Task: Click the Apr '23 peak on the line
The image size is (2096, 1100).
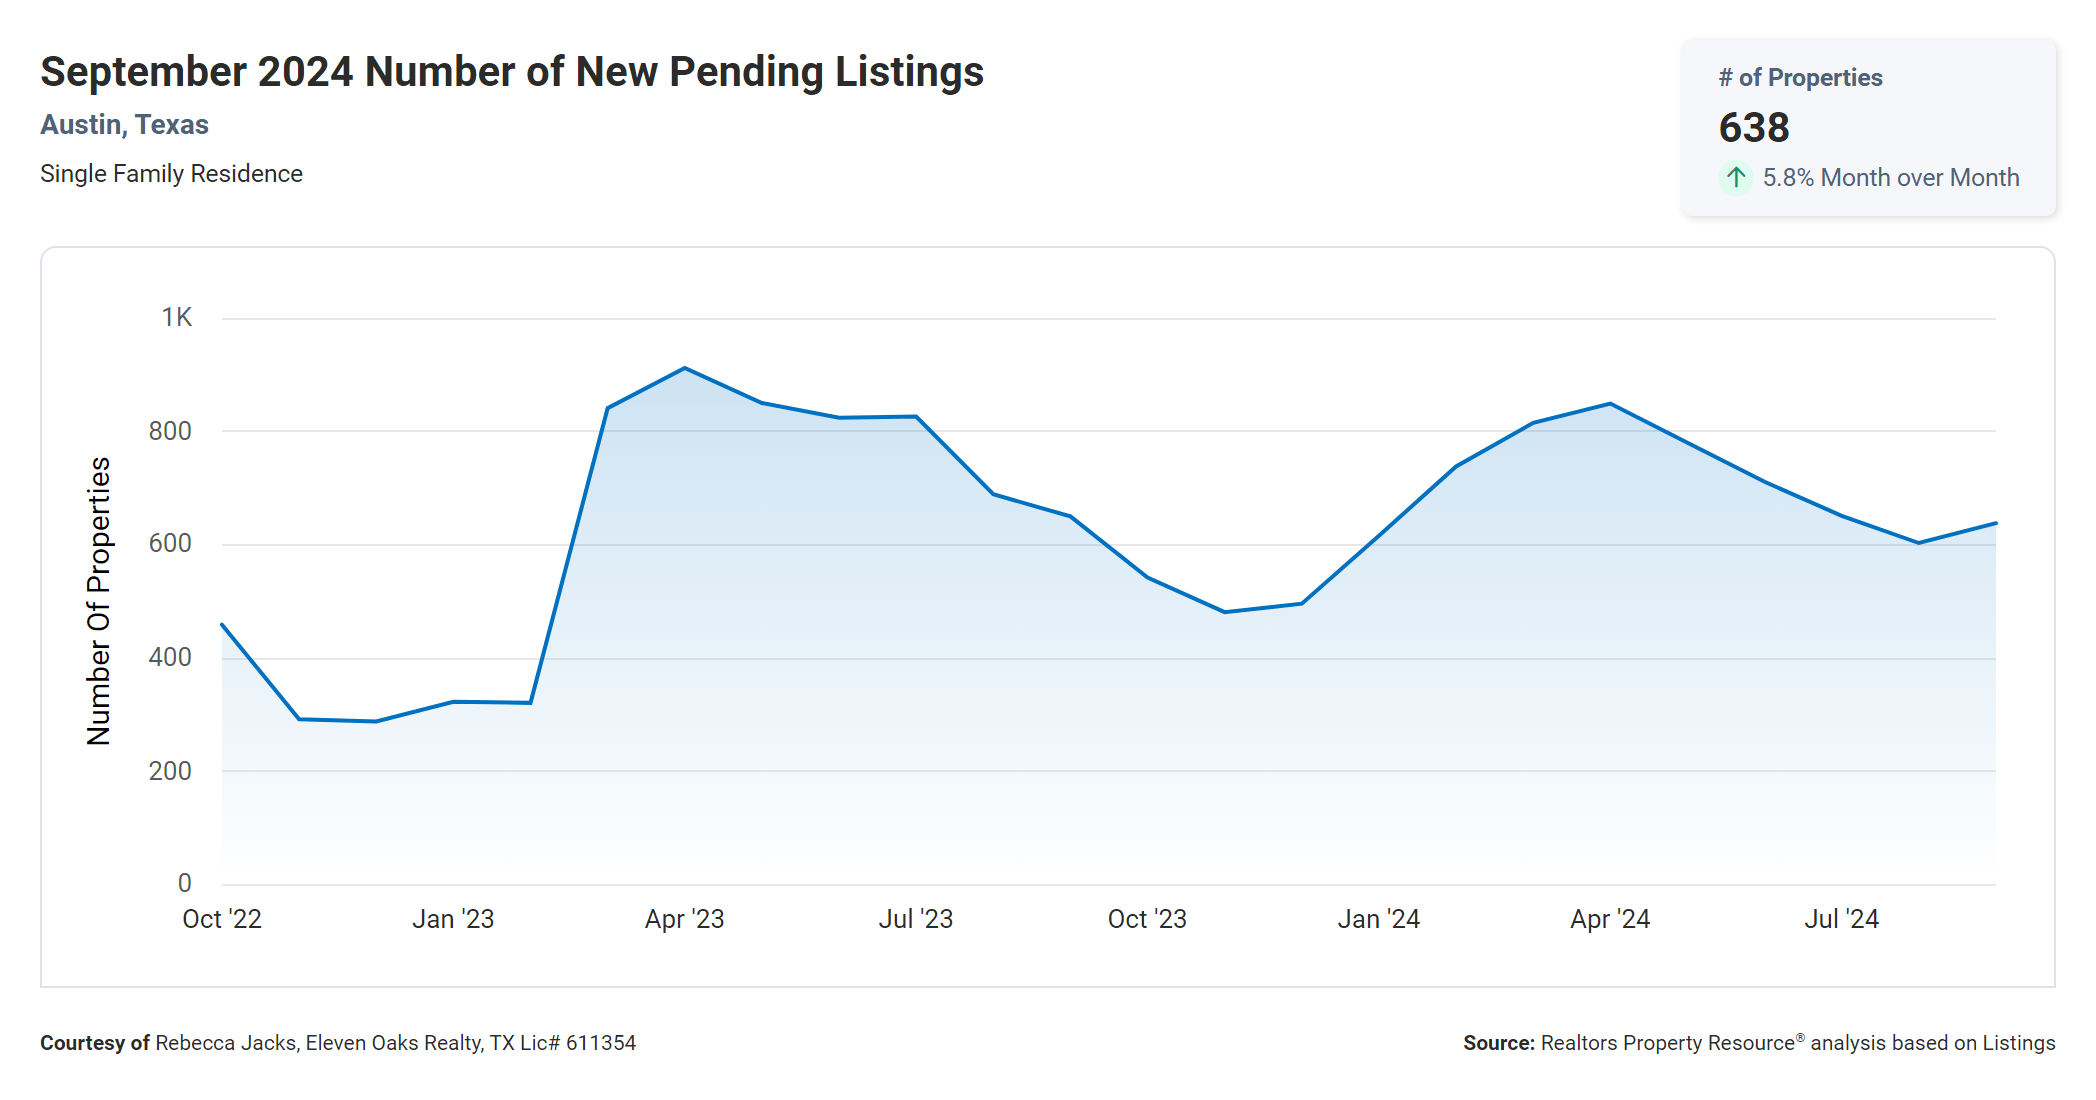Action: [x=685, y=368]
